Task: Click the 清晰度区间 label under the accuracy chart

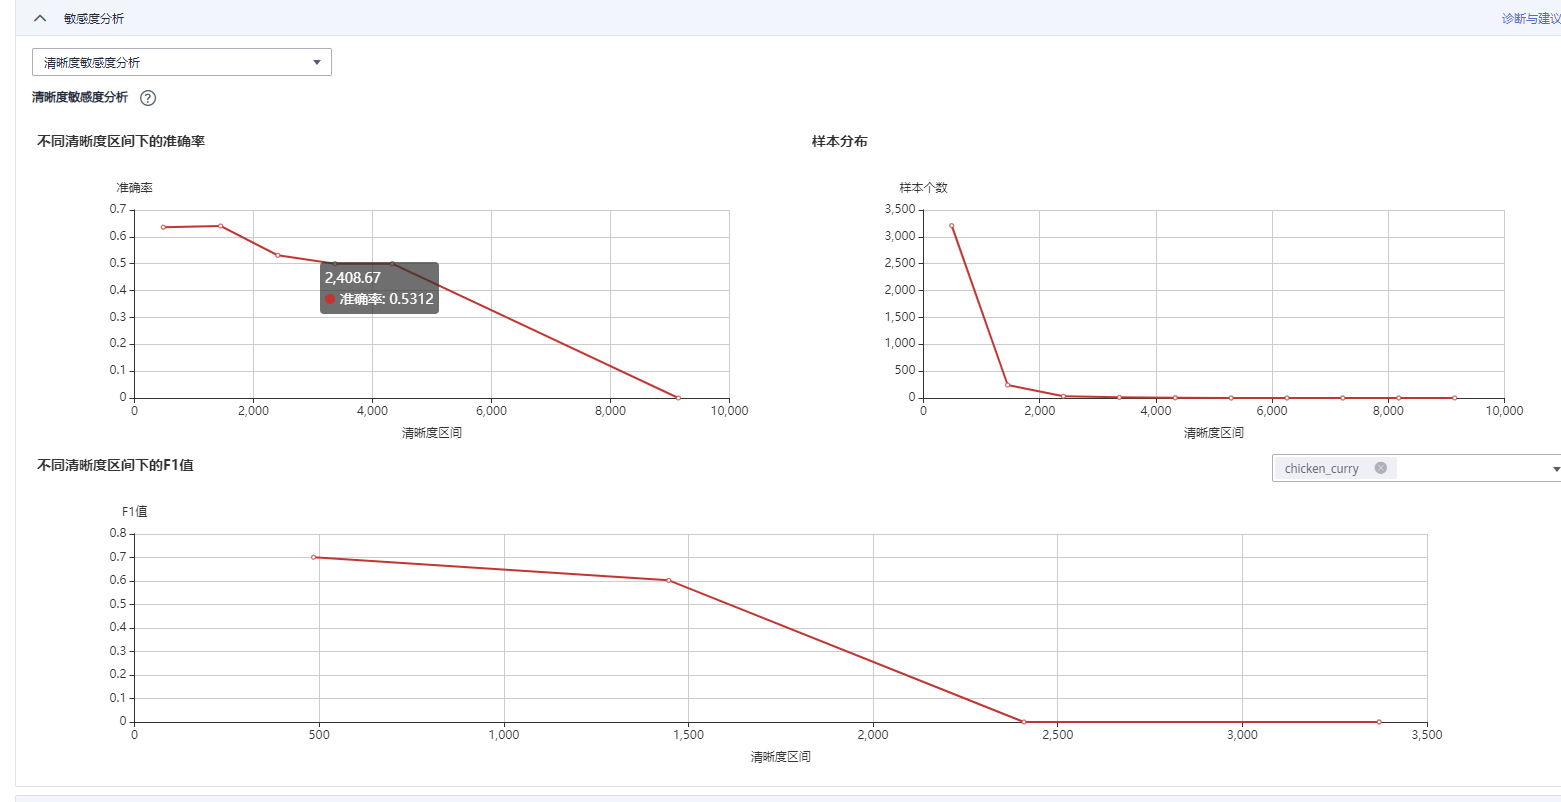Action: [x=432, y=433]
